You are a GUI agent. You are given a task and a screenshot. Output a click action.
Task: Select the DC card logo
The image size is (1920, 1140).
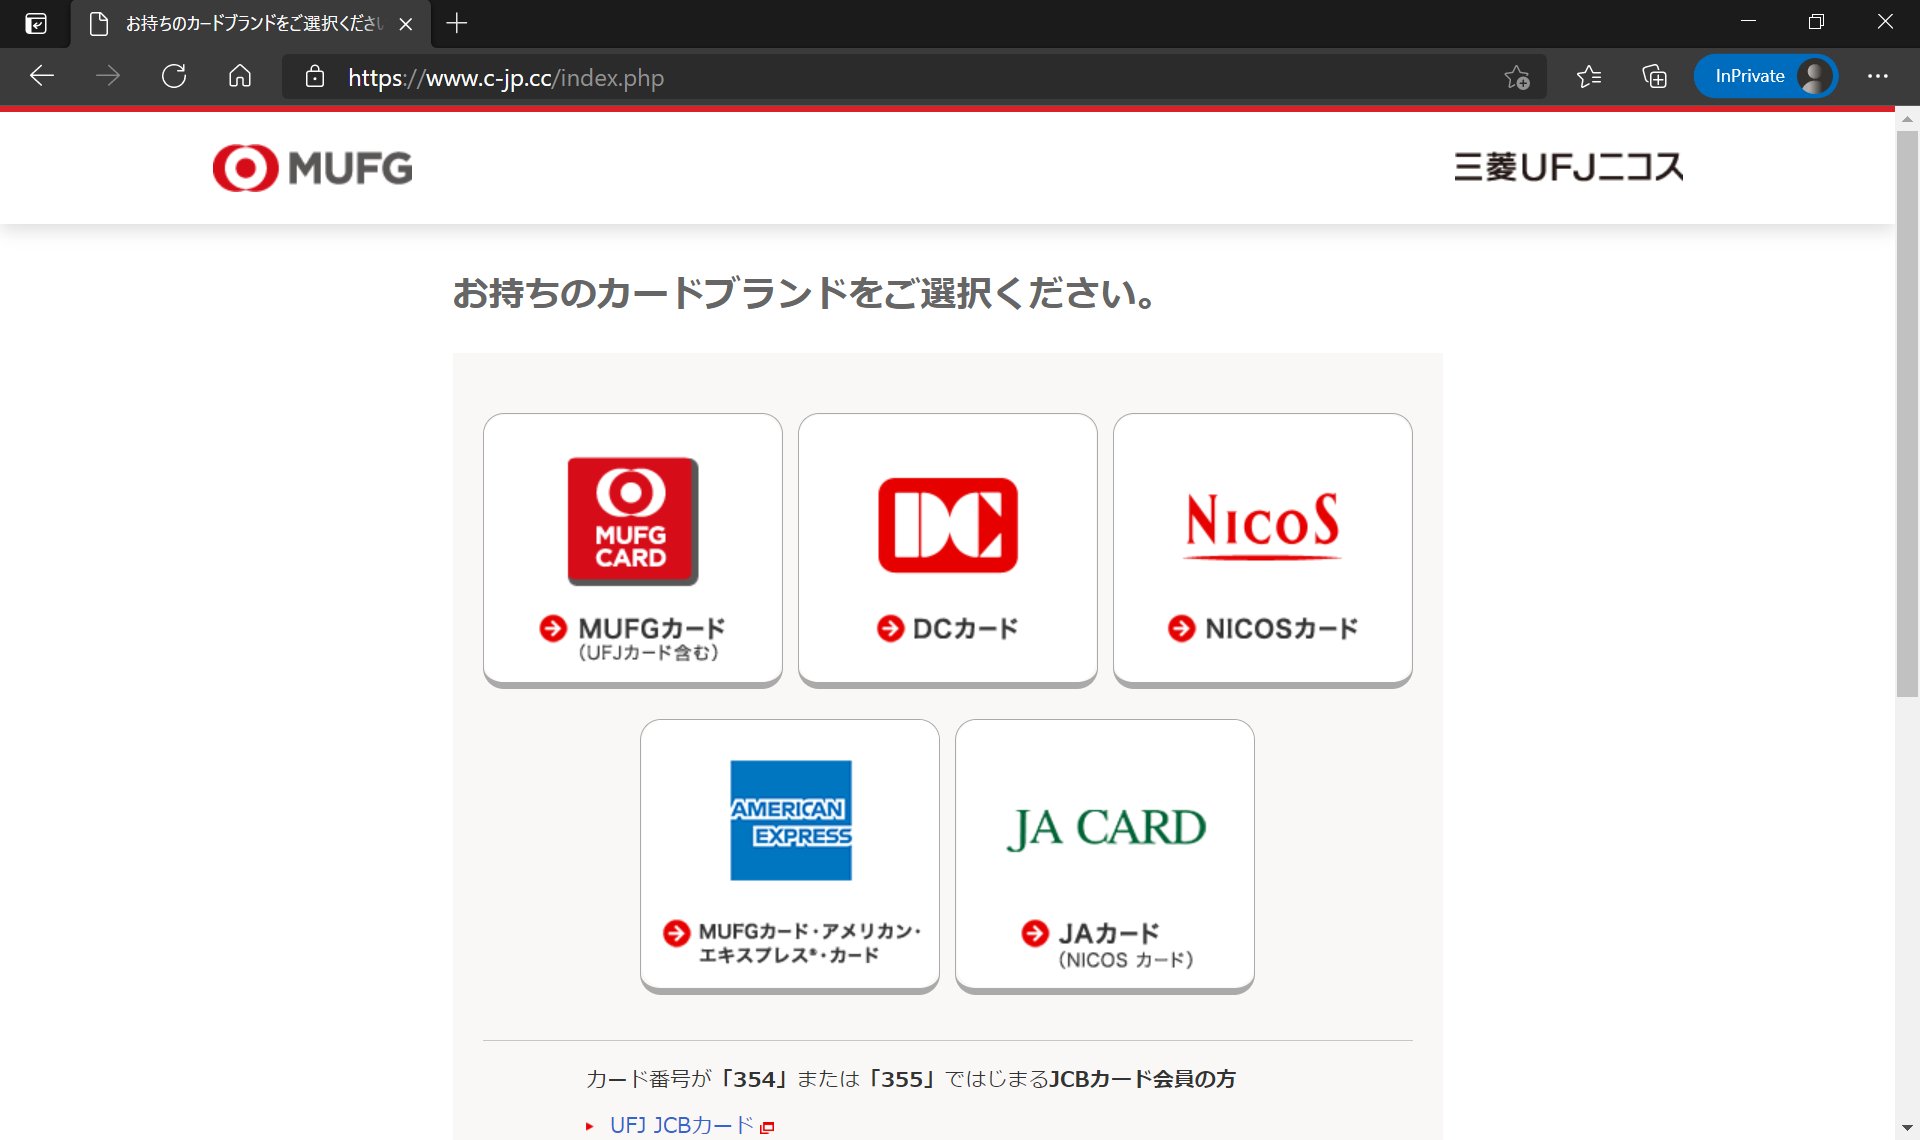click(x=948, y=525)
